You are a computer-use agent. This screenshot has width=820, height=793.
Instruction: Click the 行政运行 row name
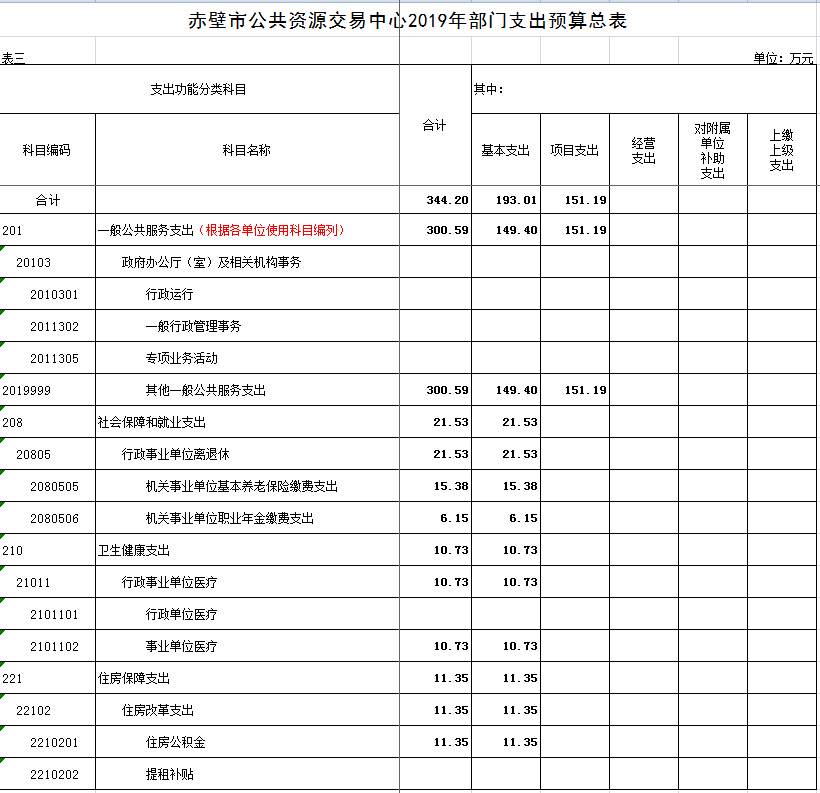pyautogui.click(x=169, y=294)
